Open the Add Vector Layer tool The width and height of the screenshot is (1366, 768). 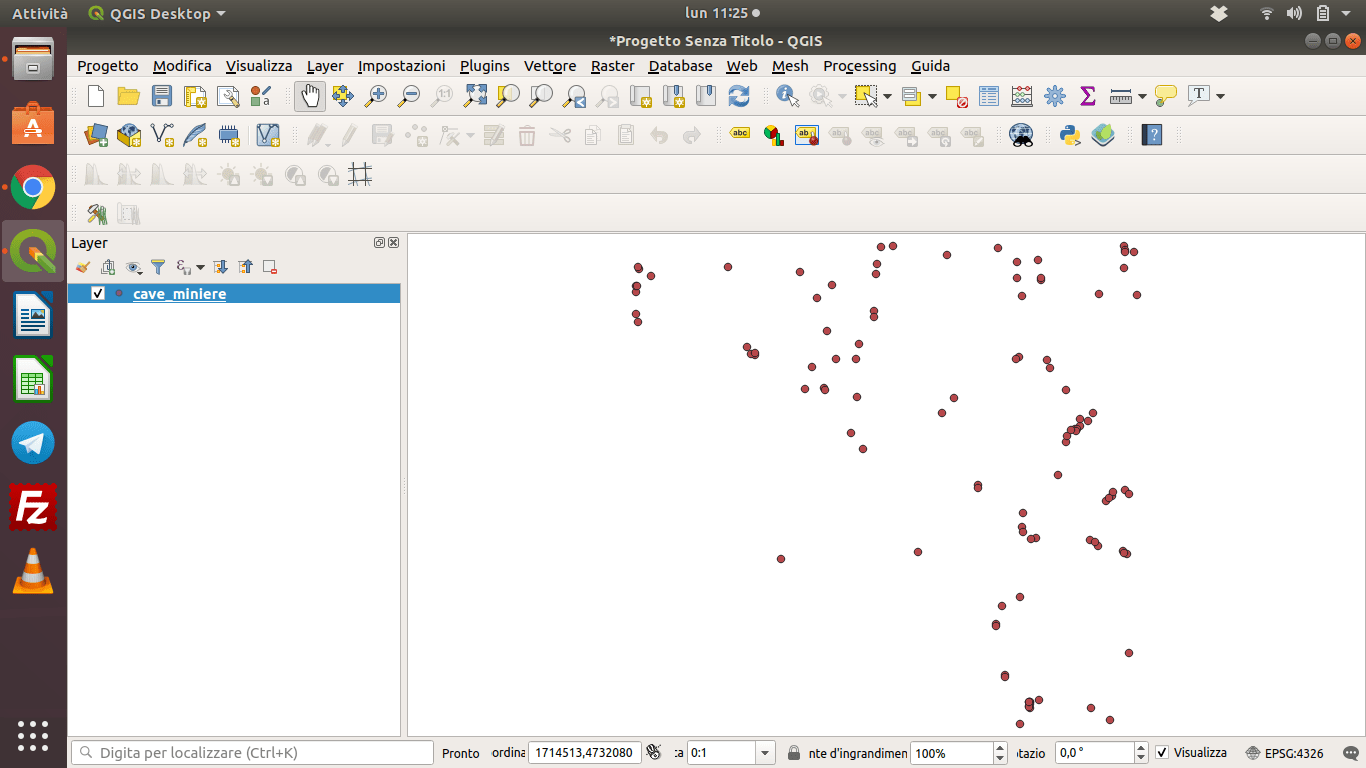[x=162, y=135]
